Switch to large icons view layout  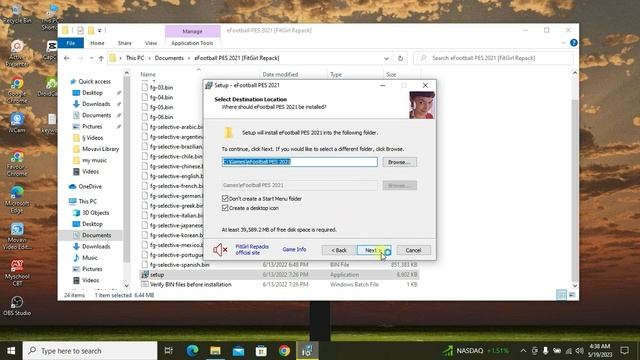[x=572, y=295]
